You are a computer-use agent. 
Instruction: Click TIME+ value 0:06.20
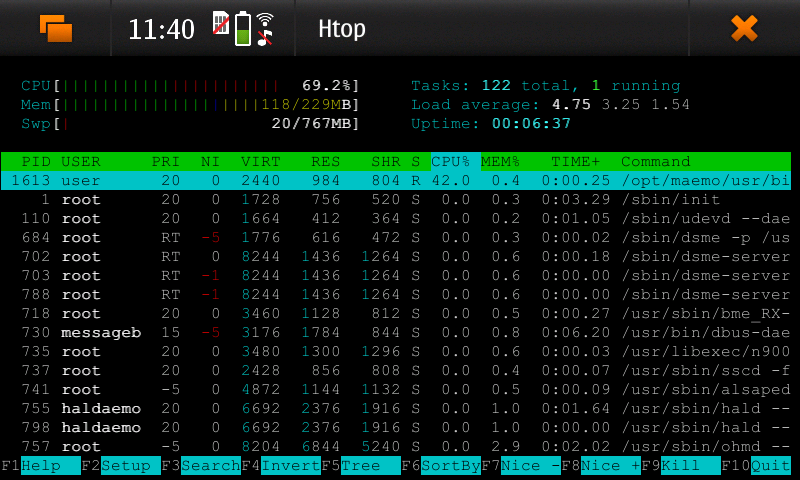576,333
